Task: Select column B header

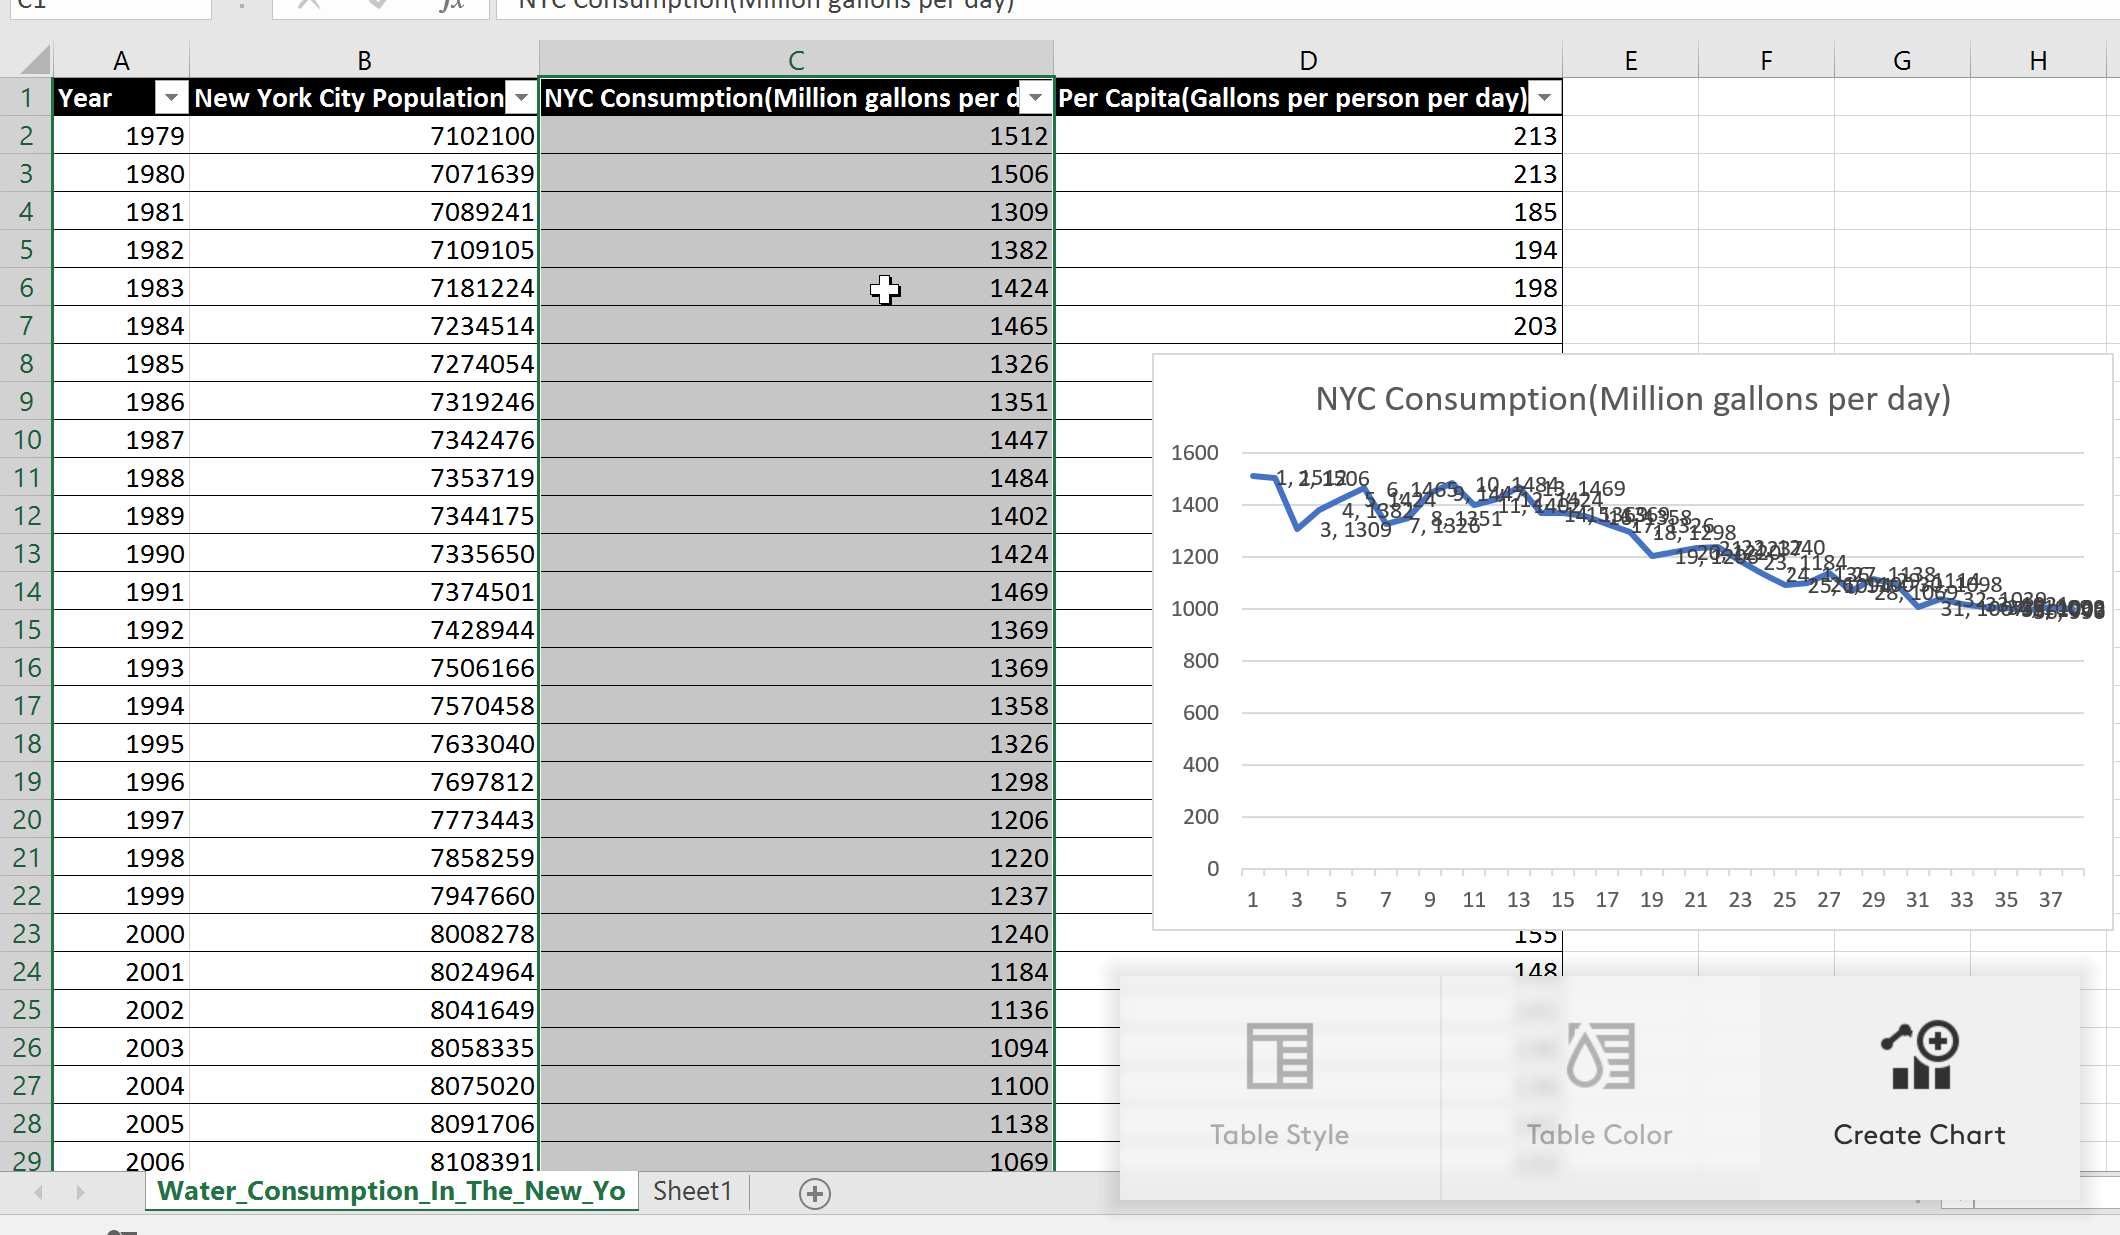Action: [364, 60]
